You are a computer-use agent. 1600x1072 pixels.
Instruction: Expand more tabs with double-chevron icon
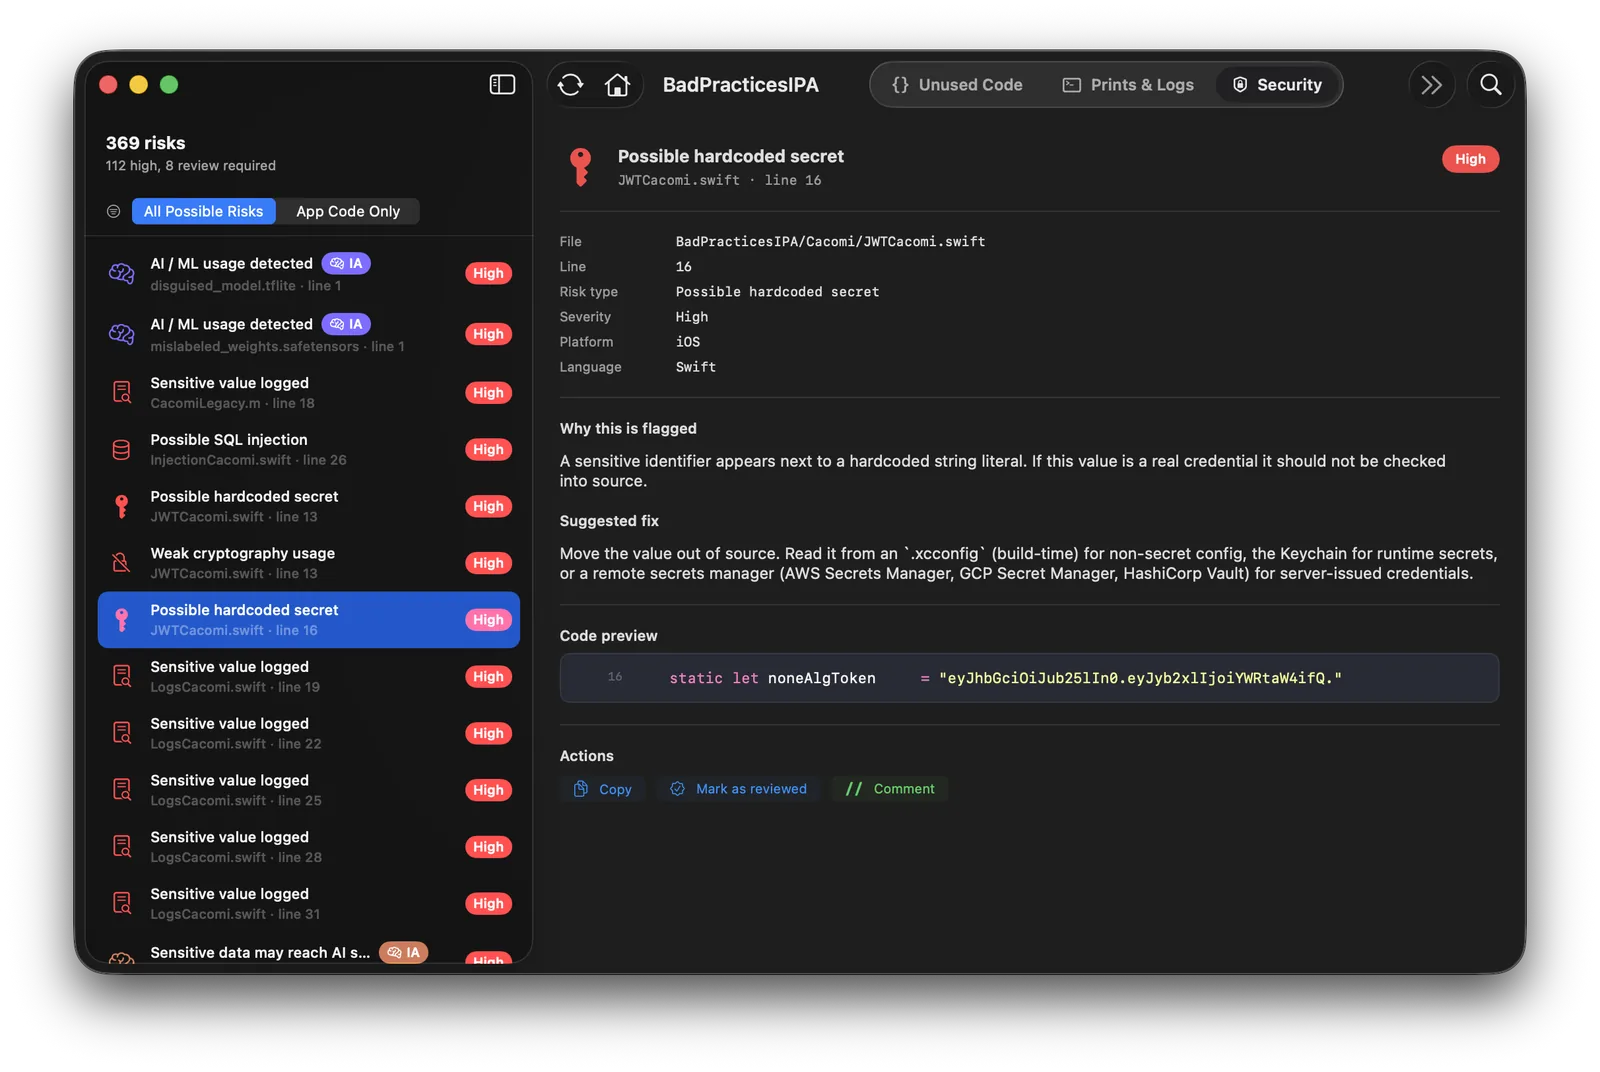(x=1432, y=85)
